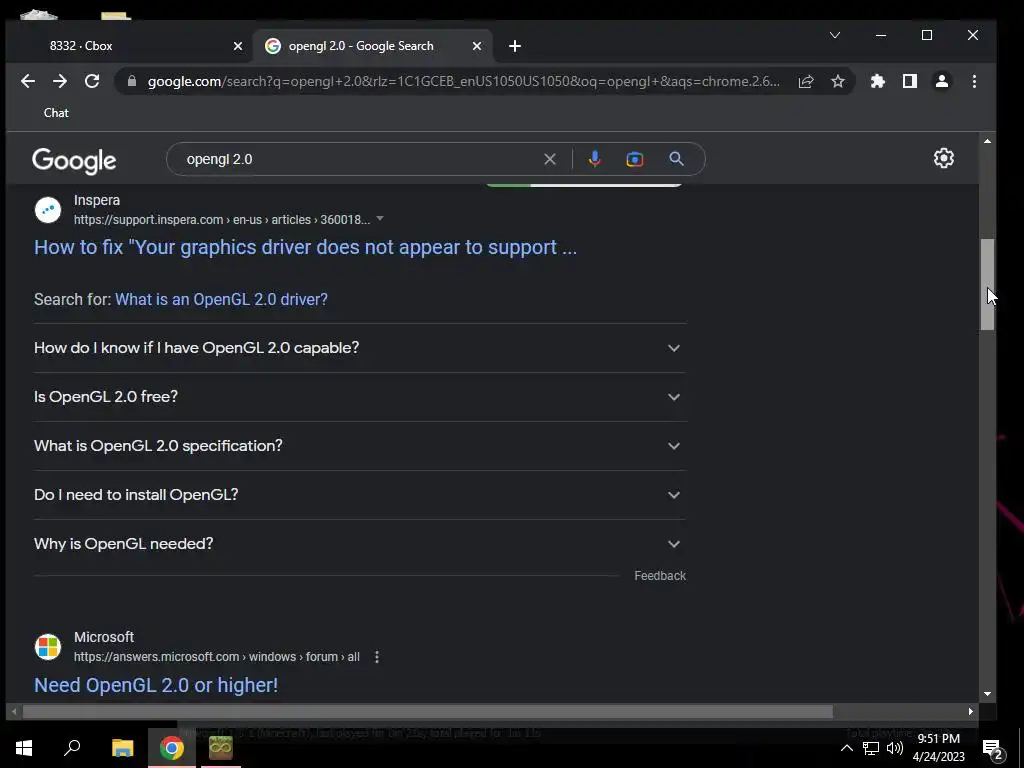Viewport: 1024px width, 768px height.
Task: Click the scroll up arrow
Action: click(x=987, y=141)
